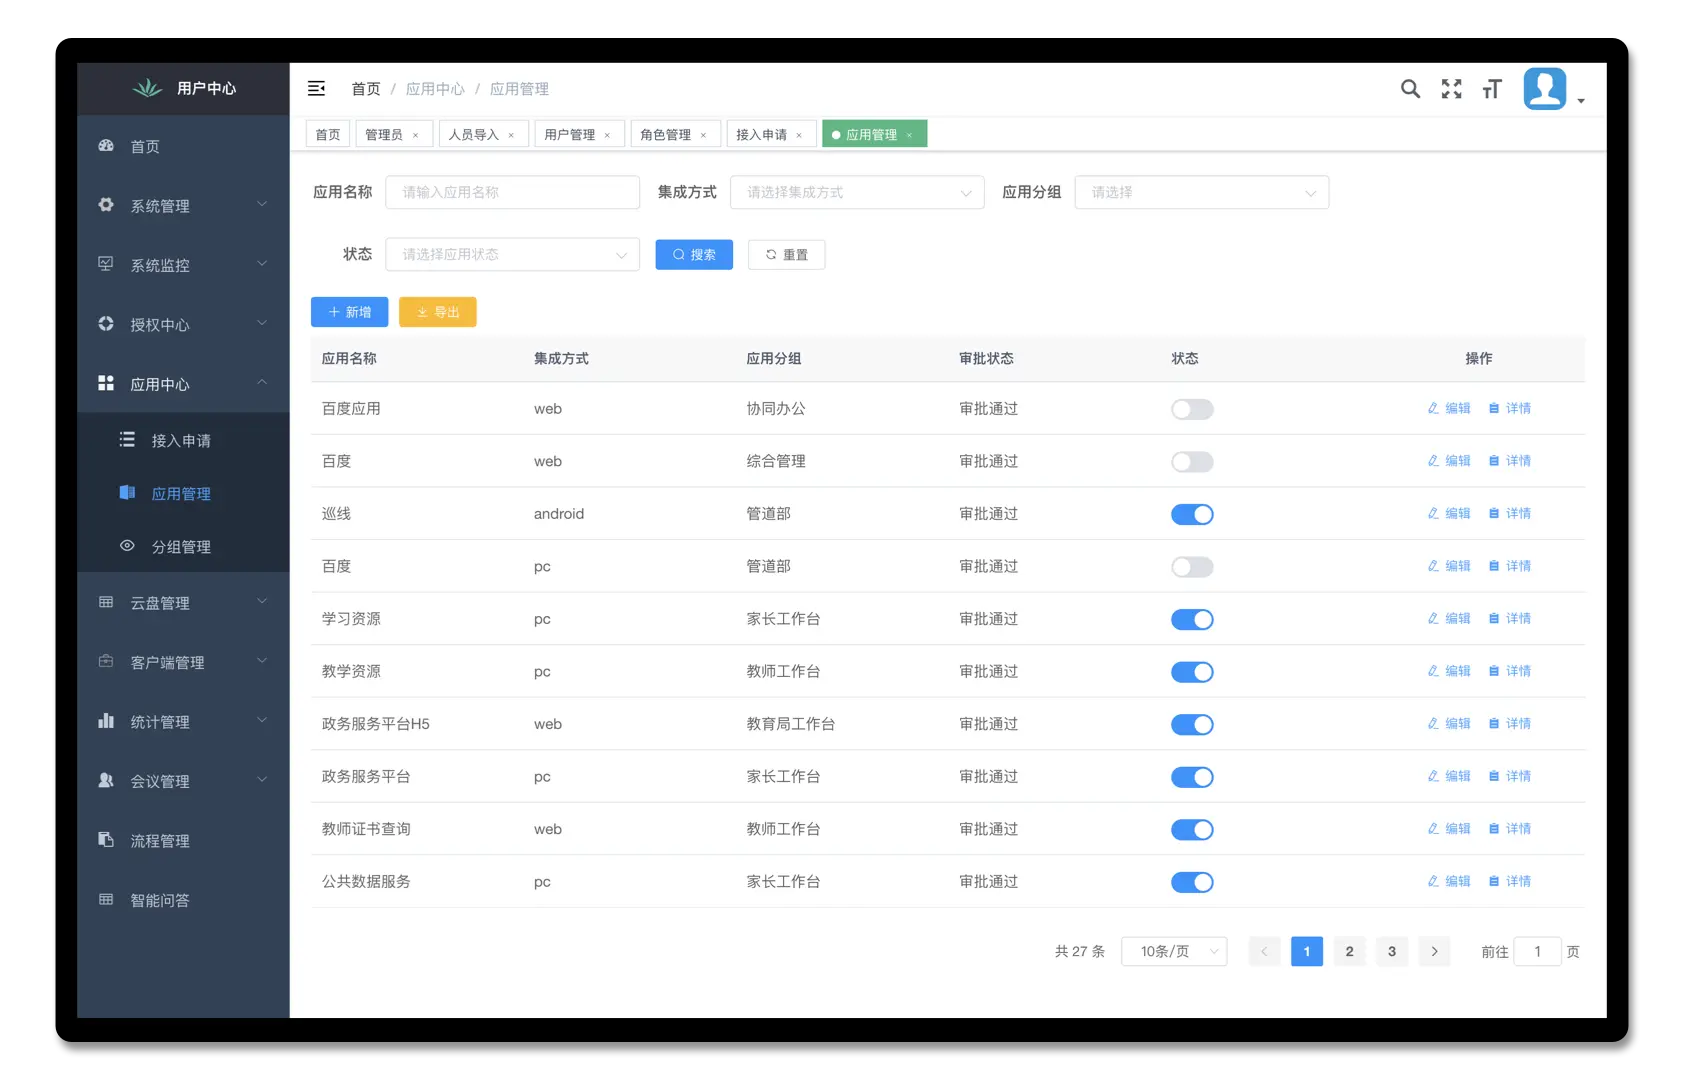Disable the status switch for 巡线

coord(1192,514)
